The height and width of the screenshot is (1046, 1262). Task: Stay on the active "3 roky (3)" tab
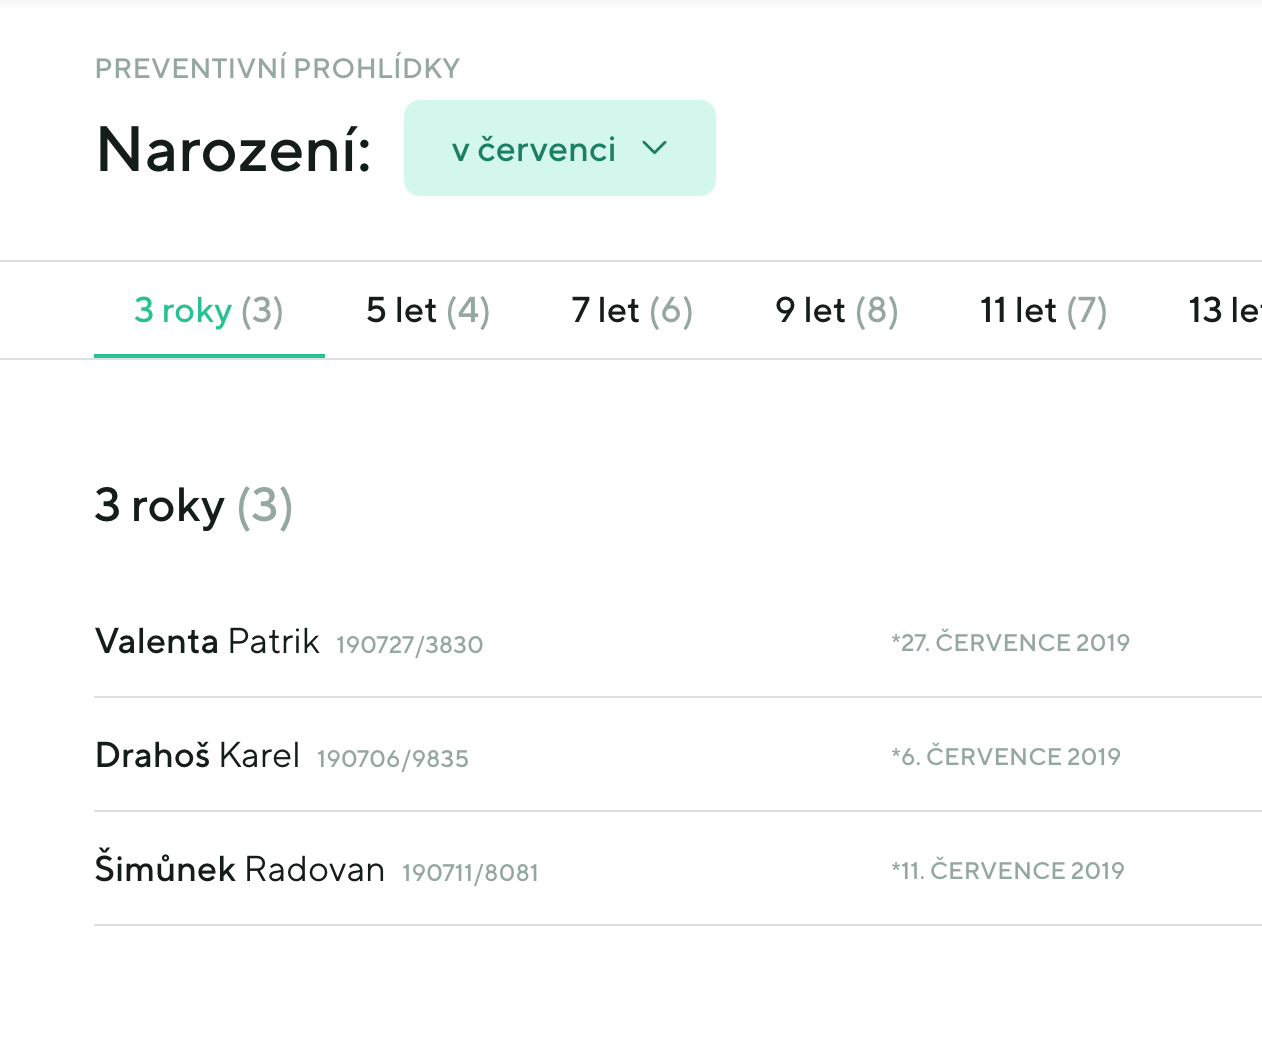208,310
